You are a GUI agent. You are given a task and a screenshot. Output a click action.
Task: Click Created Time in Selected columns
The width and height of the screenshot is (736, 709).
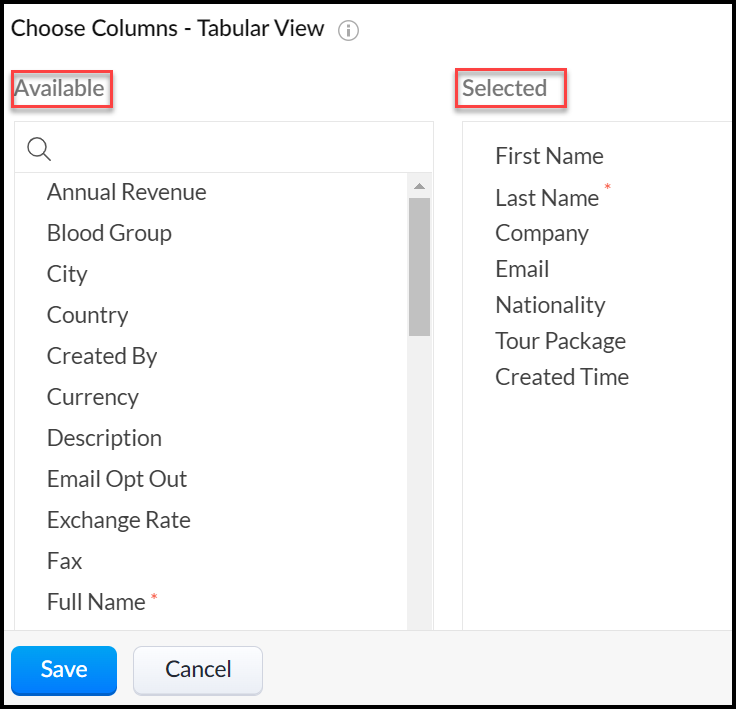(562, 377)
